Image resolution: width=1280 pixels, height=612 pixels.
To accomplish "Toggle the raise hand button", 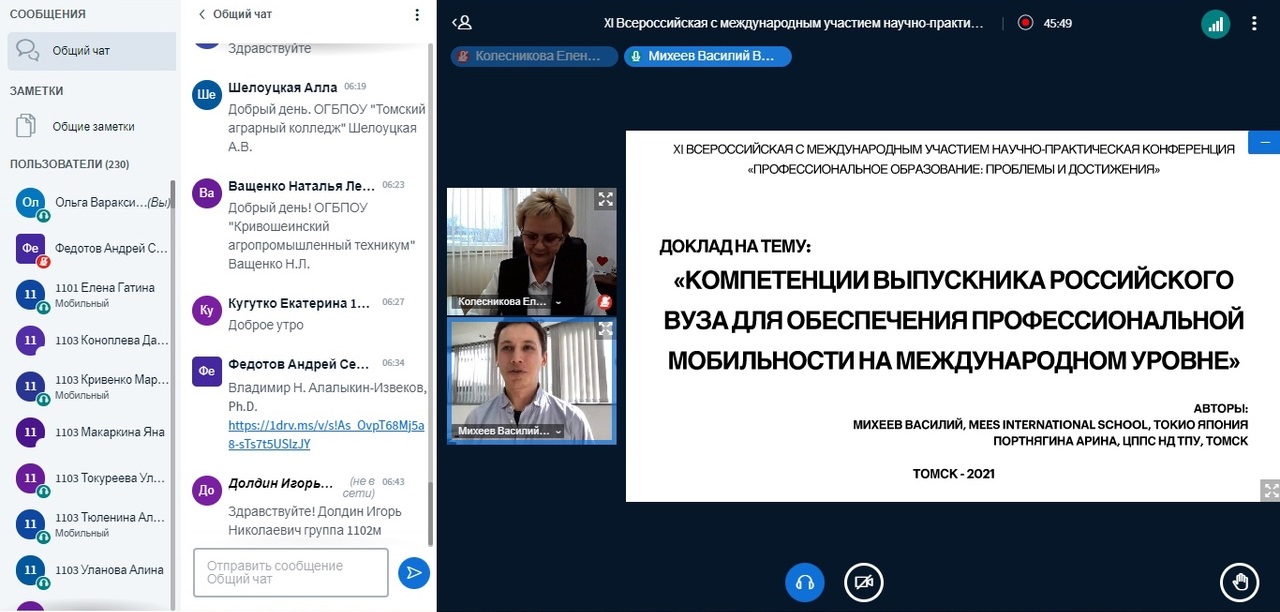I will pos(1240,581).
